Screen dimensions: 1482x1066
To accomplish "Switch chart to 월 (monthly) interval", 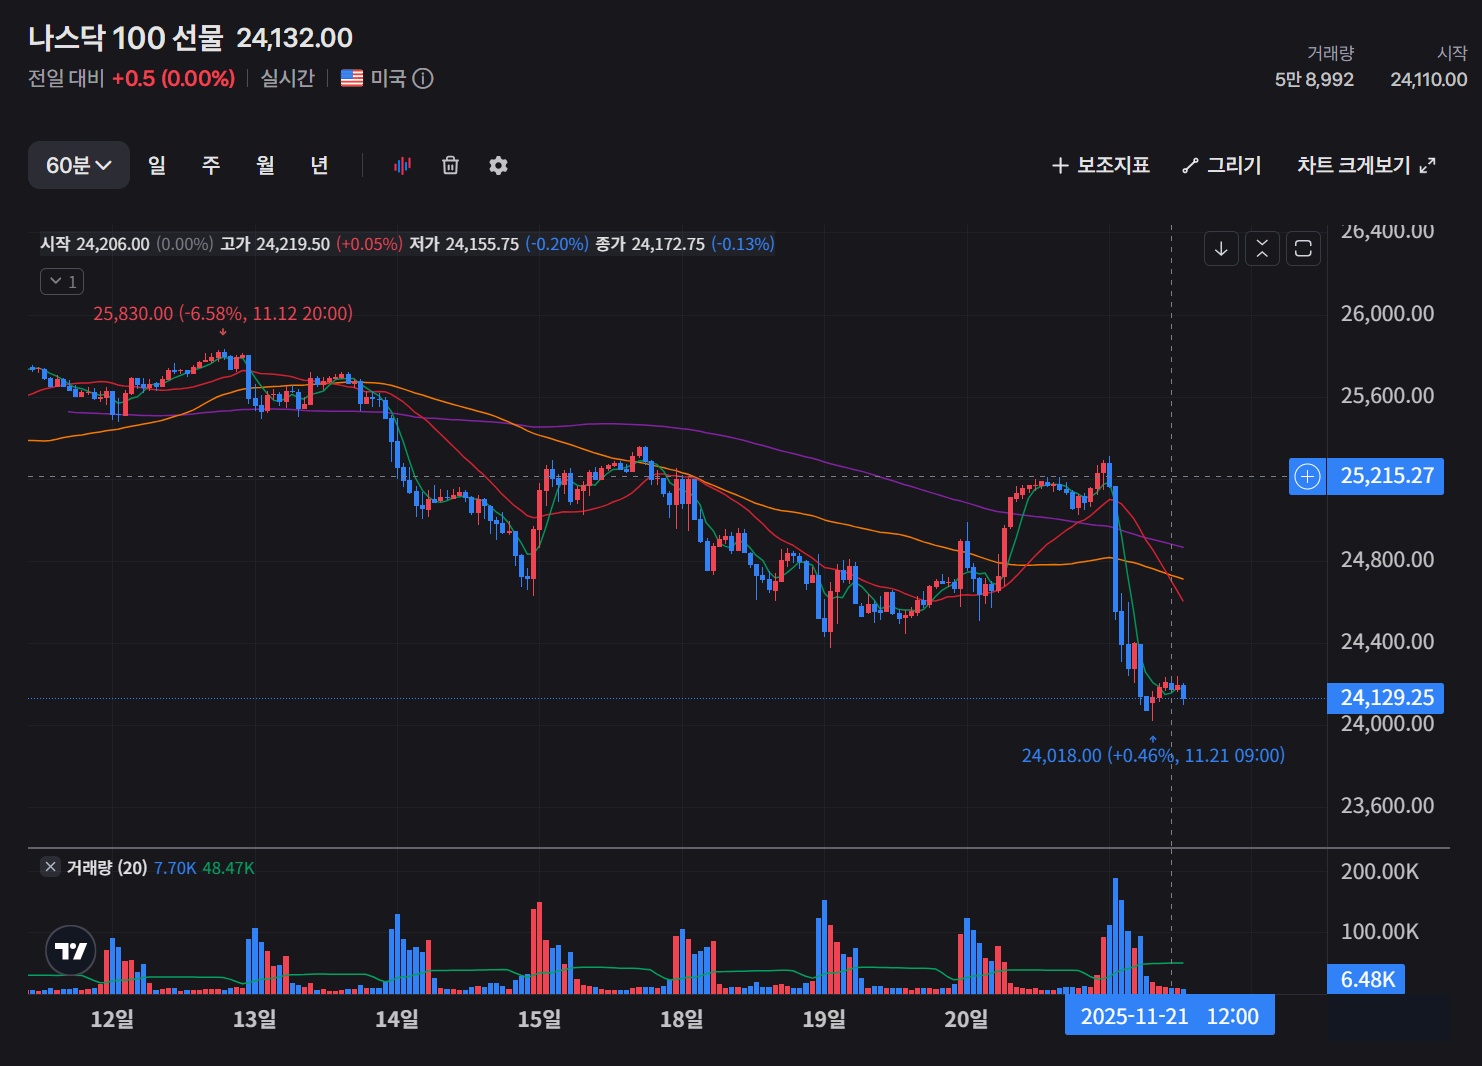I will coord(265,165).
